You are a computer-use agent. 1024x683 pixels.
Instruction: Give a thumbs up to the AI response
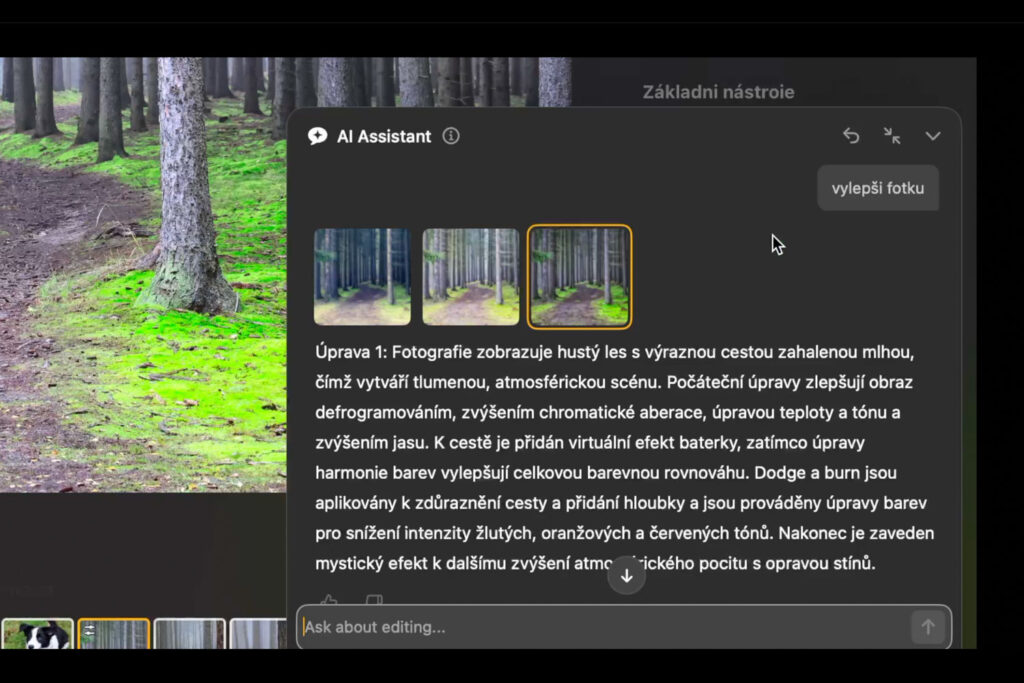tap(330, 598)
